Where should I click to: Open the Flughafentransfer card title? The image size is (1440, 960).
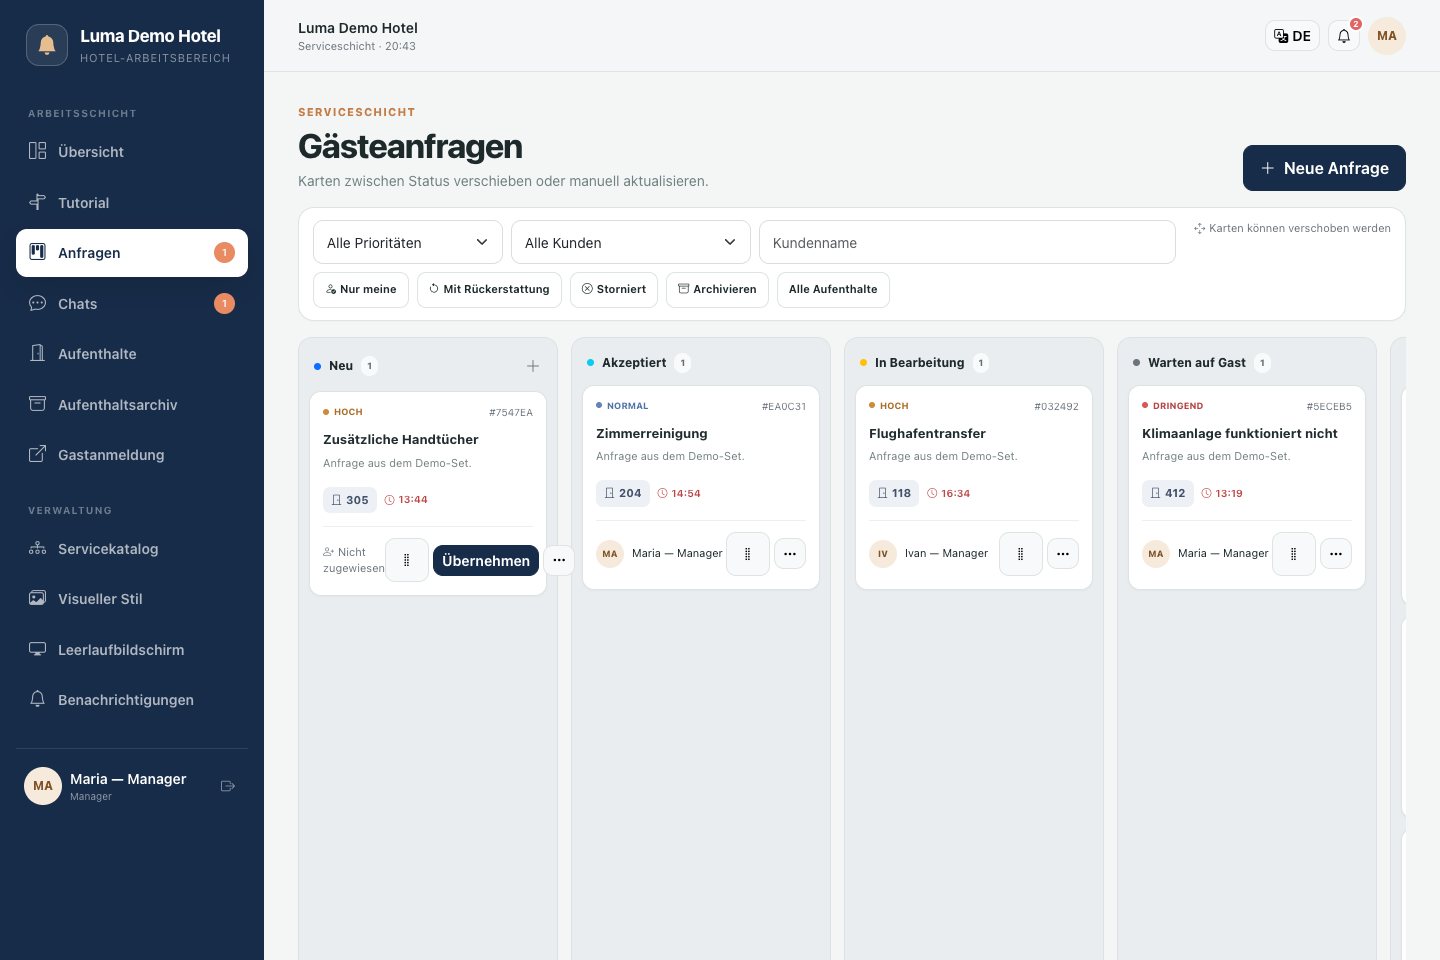point(927,434)
